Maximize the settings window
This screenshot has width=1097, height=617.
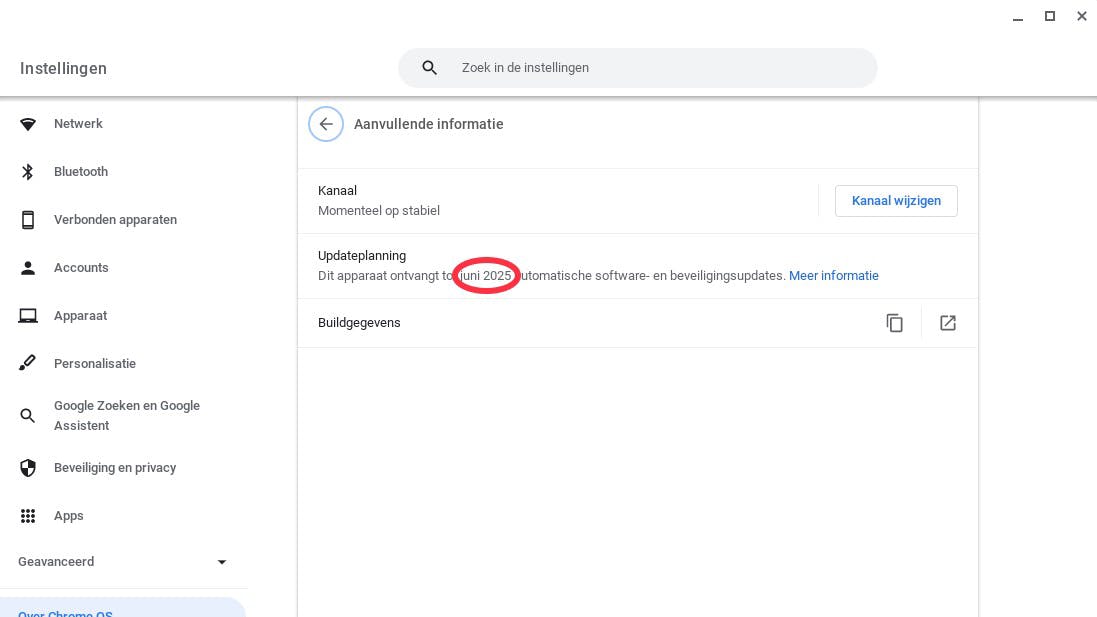coord(1050,16)
